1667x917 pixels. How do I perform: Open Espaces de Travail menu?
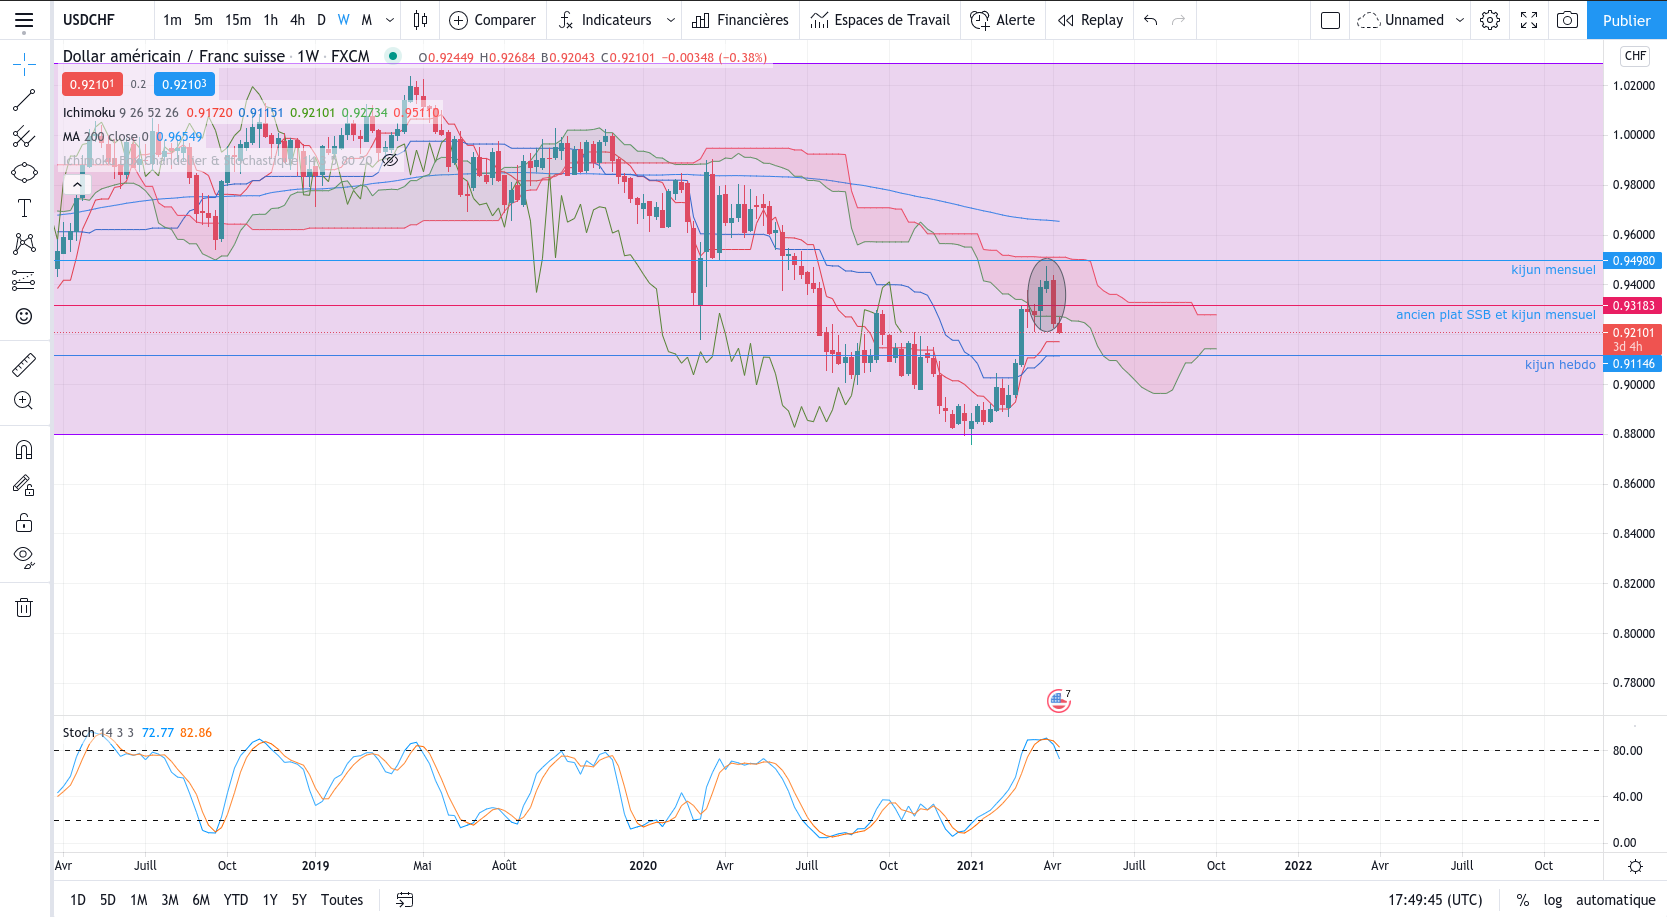click(880, 20)
